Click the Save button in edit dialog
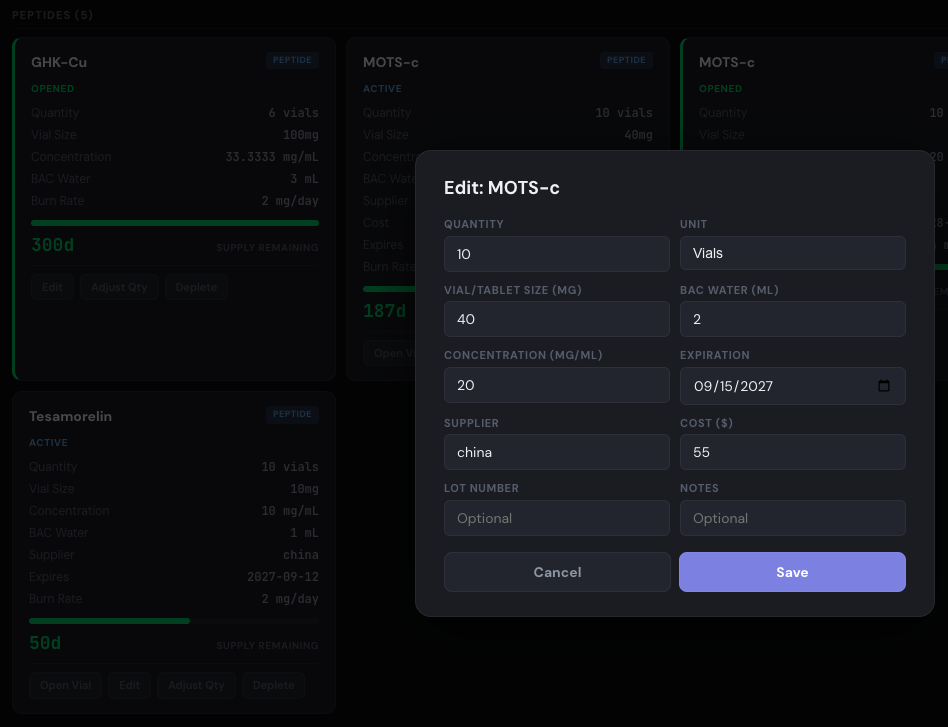Viewport: 948px width, 727px height. click(x=792, y=572)
